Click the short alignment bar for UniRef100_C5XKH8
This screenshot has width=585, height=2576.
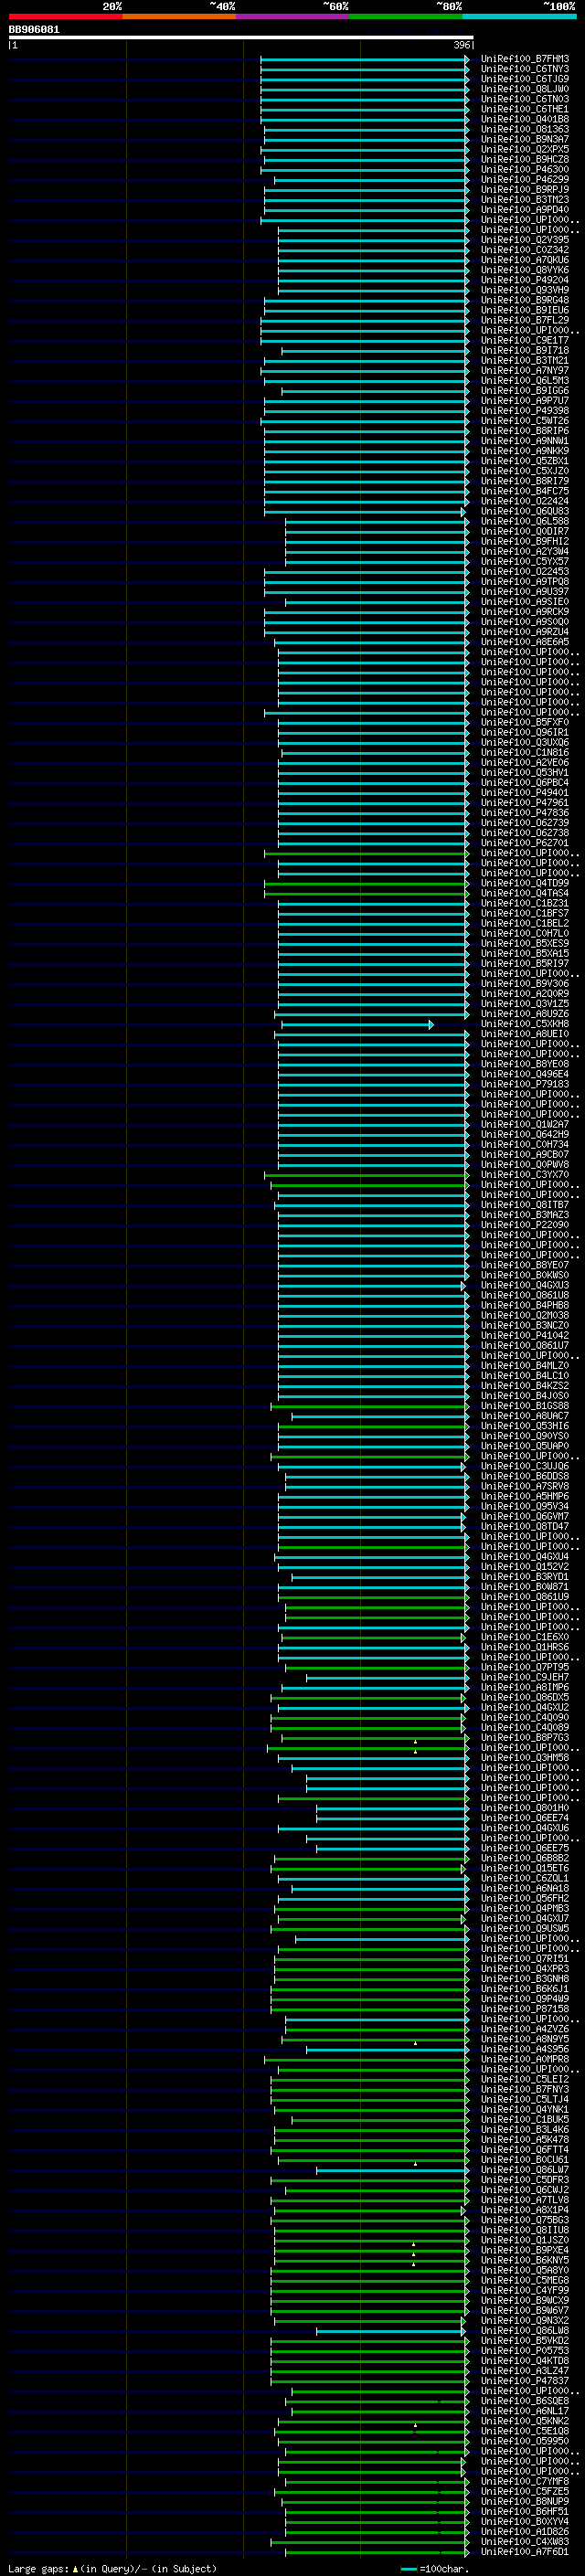click(x=357, y=1024)
